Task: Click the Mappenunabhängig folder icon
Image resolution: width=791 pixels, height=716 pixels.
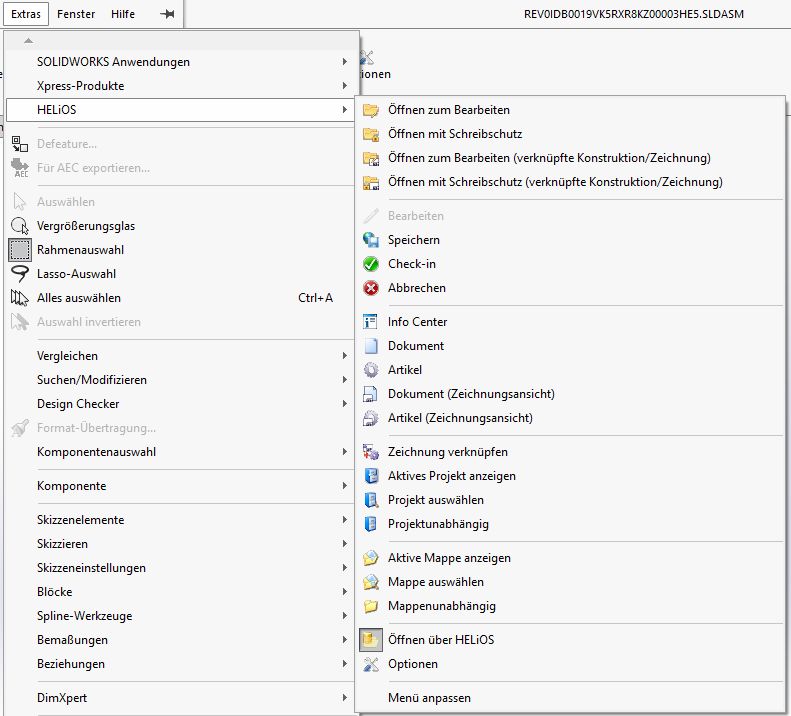Action: pyautogui.click(x=371, y=606)
